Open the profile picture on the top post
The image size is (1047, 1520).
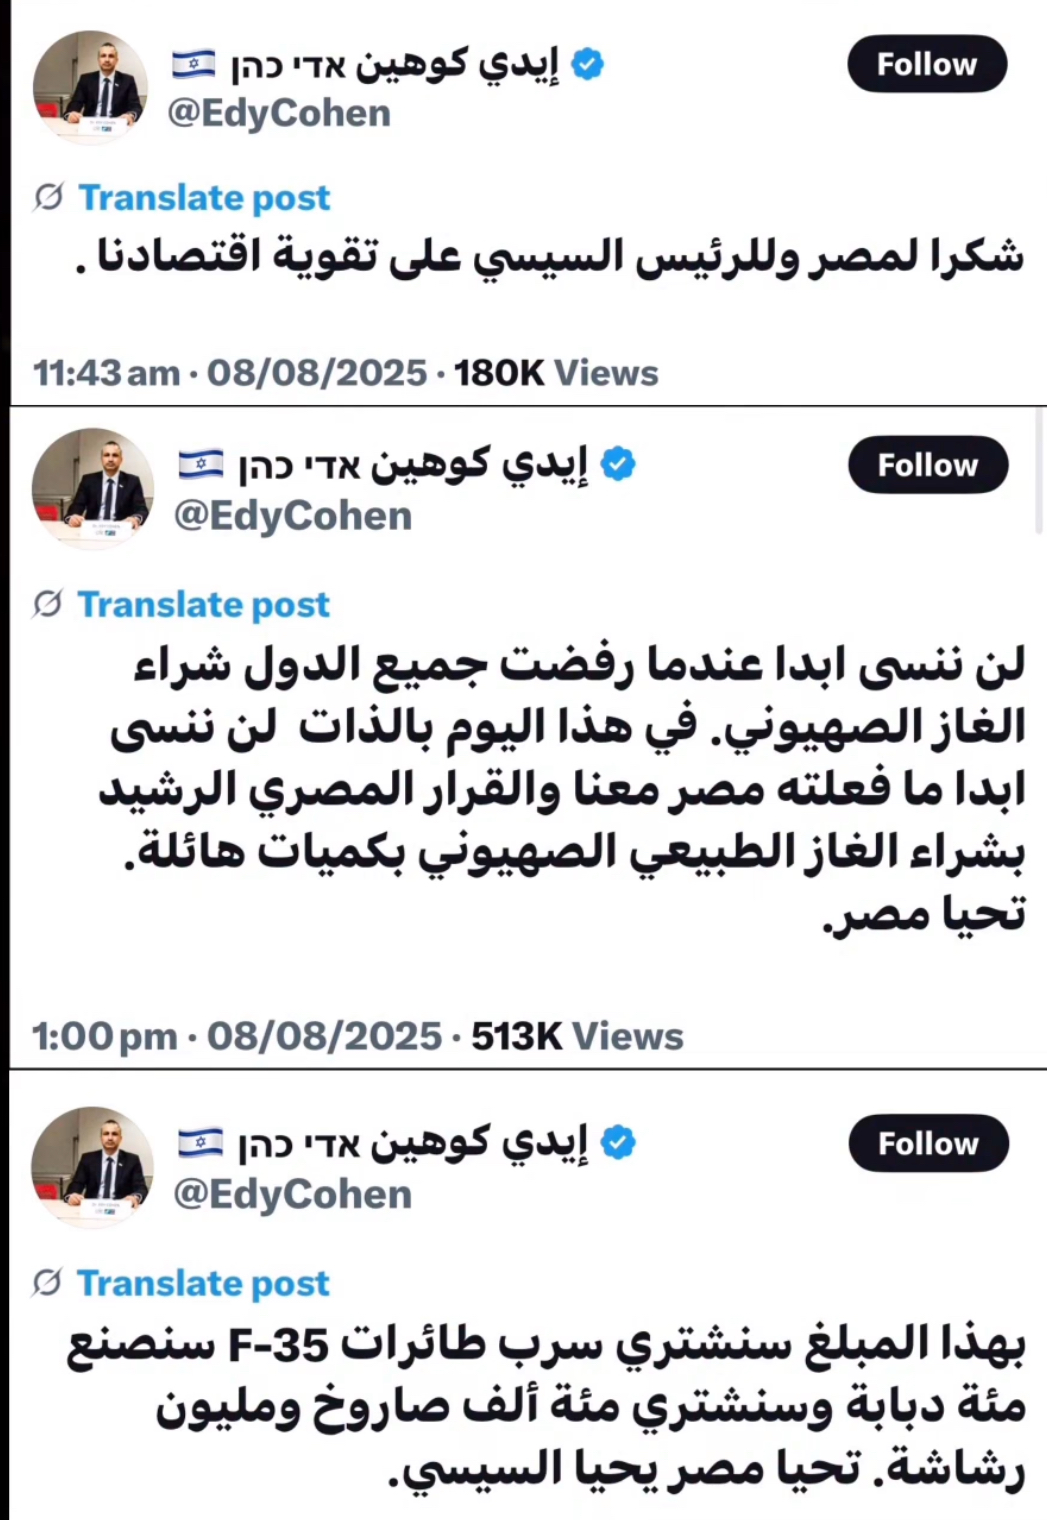point(91,87)
